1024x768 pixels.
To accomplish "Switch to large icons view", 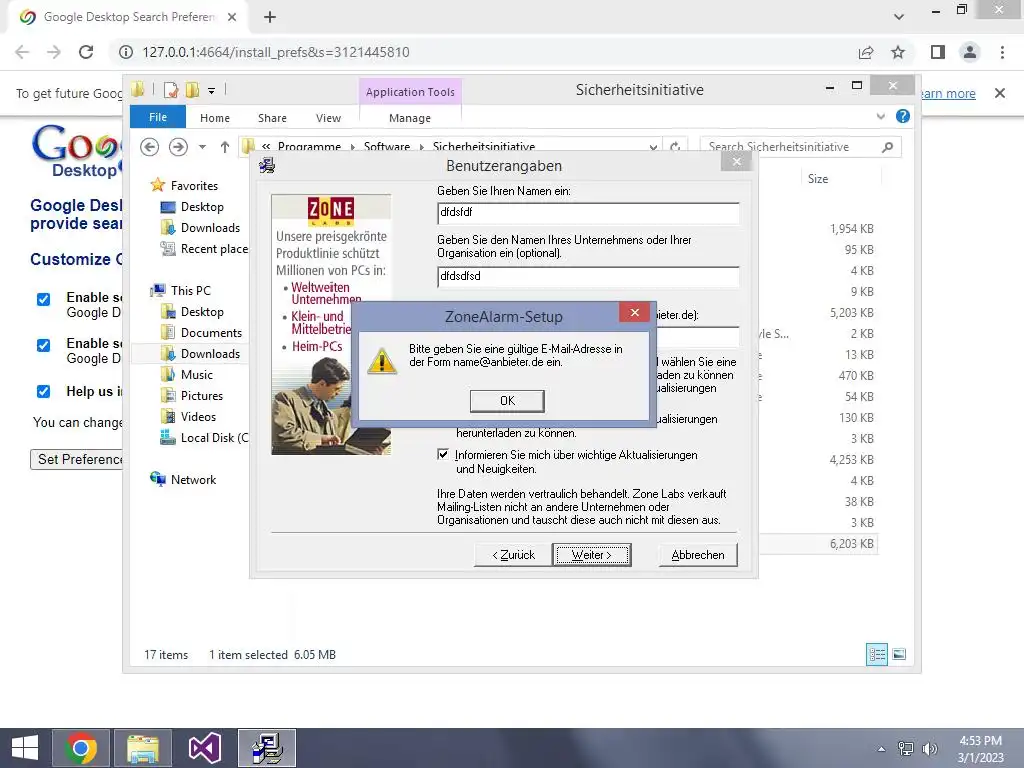I will (899, 654).
